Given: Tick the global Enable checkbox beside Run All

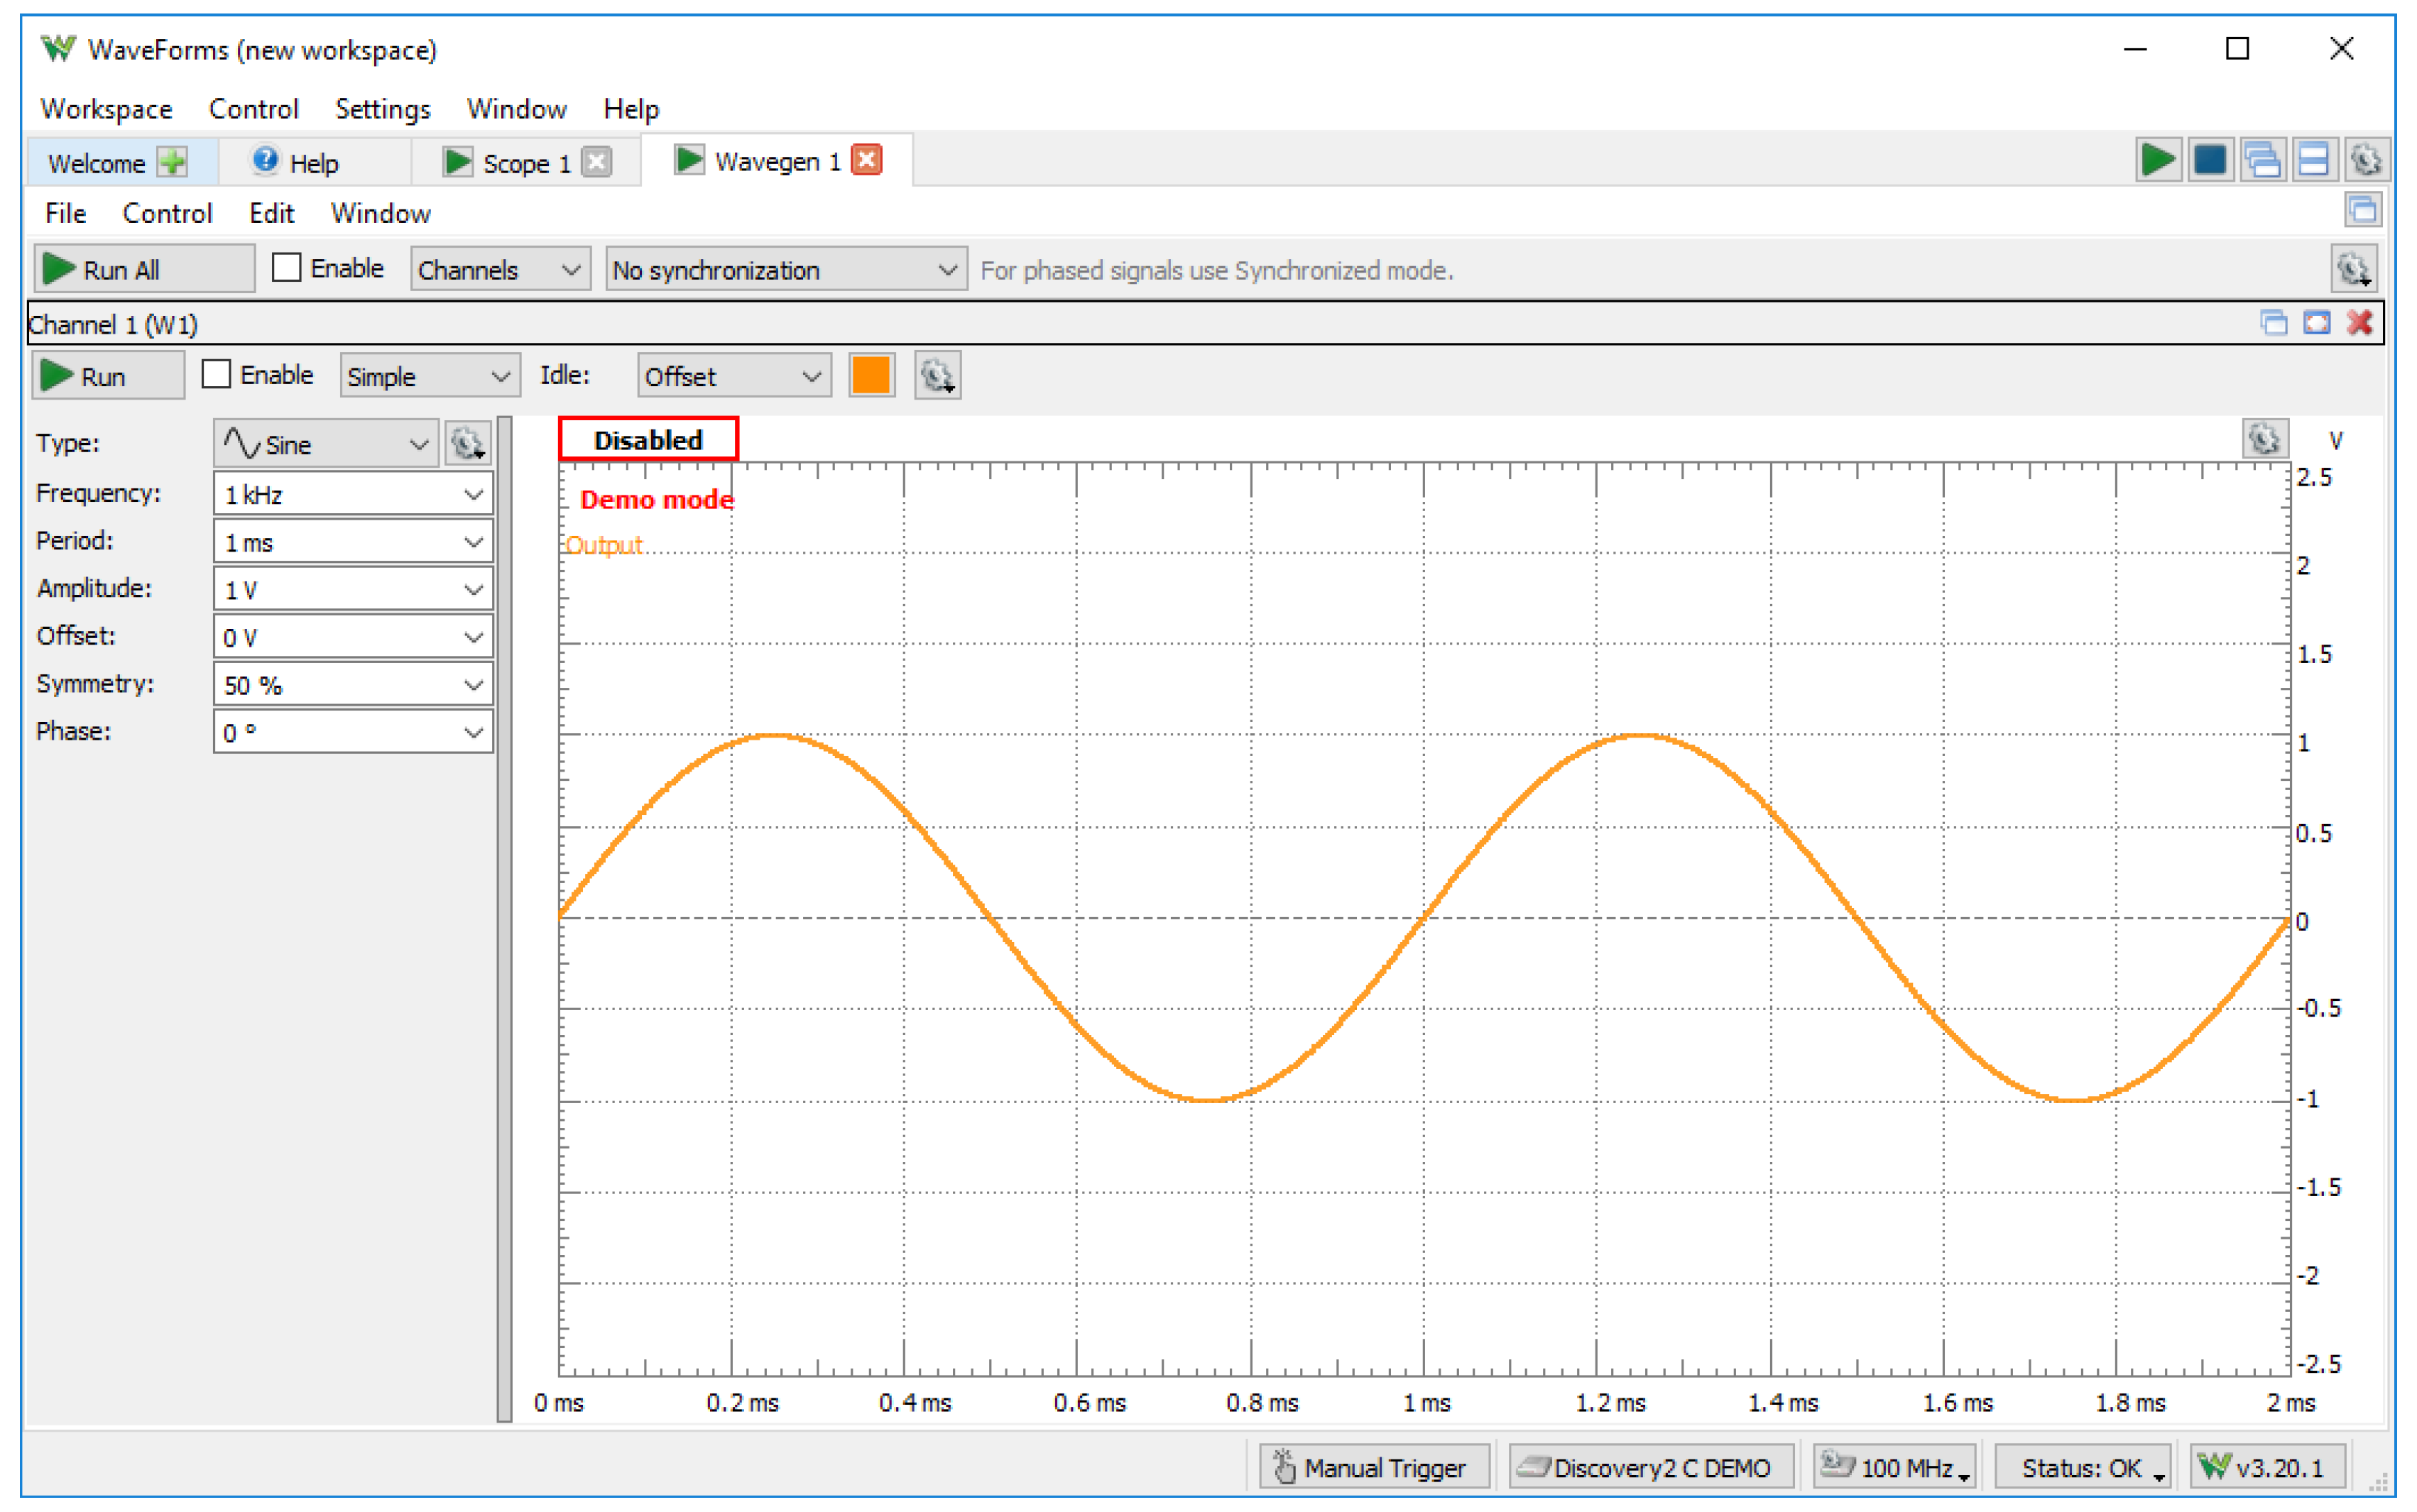Looking at the screenshot, I should (287, 268).
